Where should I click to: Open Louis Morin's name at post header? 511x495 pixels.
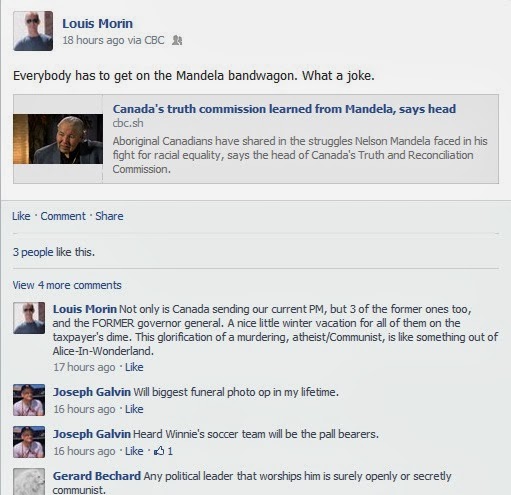(98, 23)
